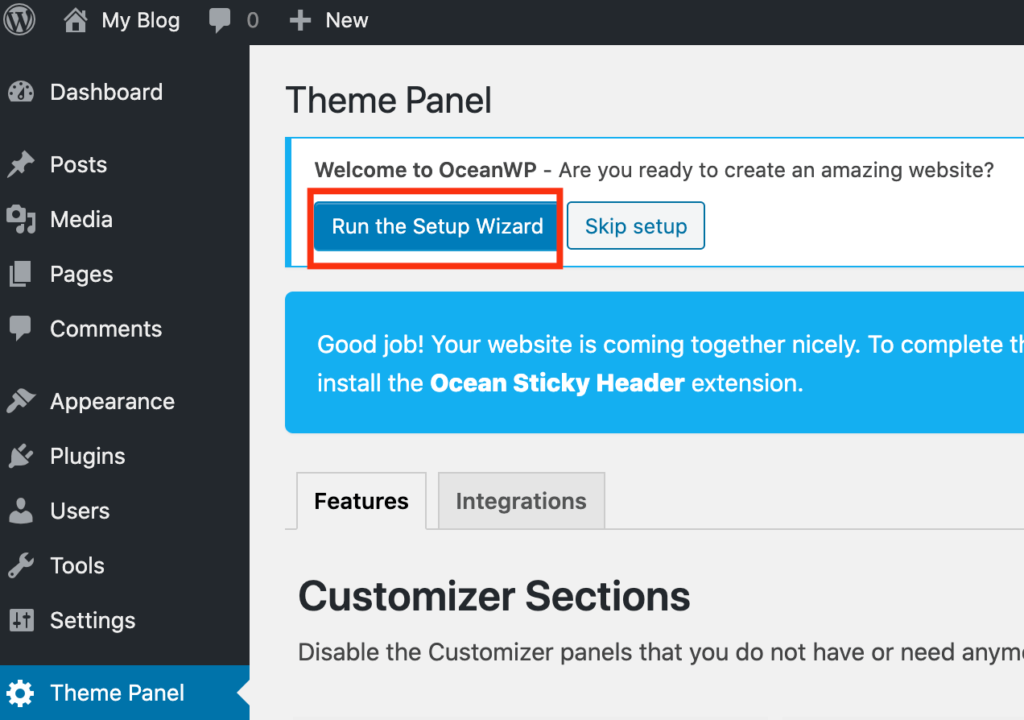This screenshot has height=720, width=1024.
Task: Click the plus icon beside New
Action: click(x=300, y=21)
